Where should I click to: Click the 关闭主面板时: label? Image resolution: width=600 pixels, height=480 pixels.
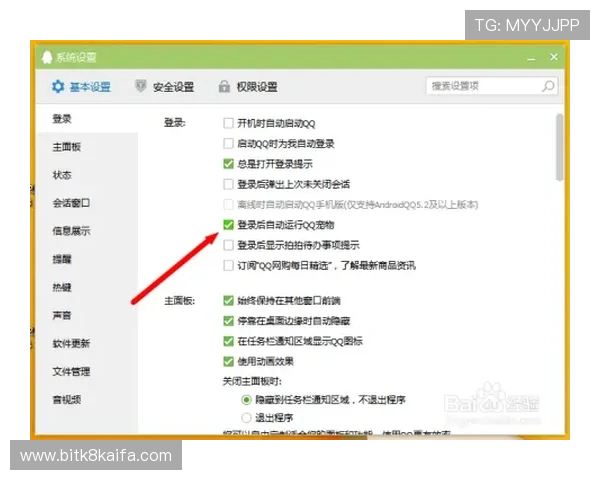252,381
